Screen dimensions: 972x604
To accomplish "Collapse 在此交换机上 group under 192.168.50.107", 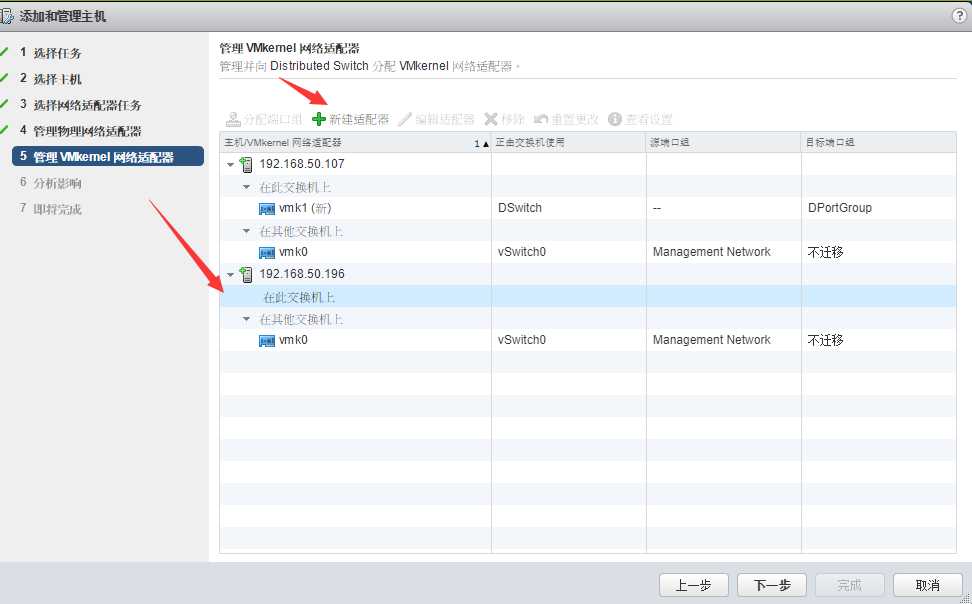I will [x=246, y=187].
